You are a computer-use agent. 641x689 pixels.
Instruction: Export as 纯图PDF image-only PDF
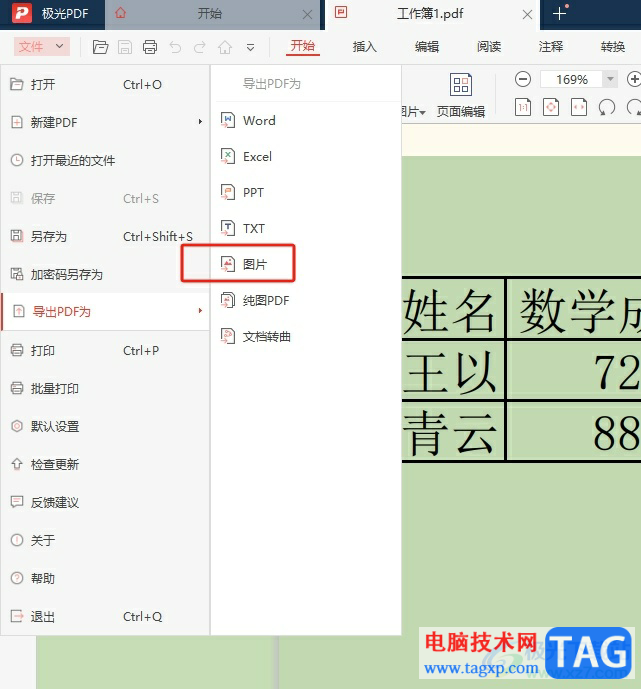pyautogui.click(x=306, y=301)
